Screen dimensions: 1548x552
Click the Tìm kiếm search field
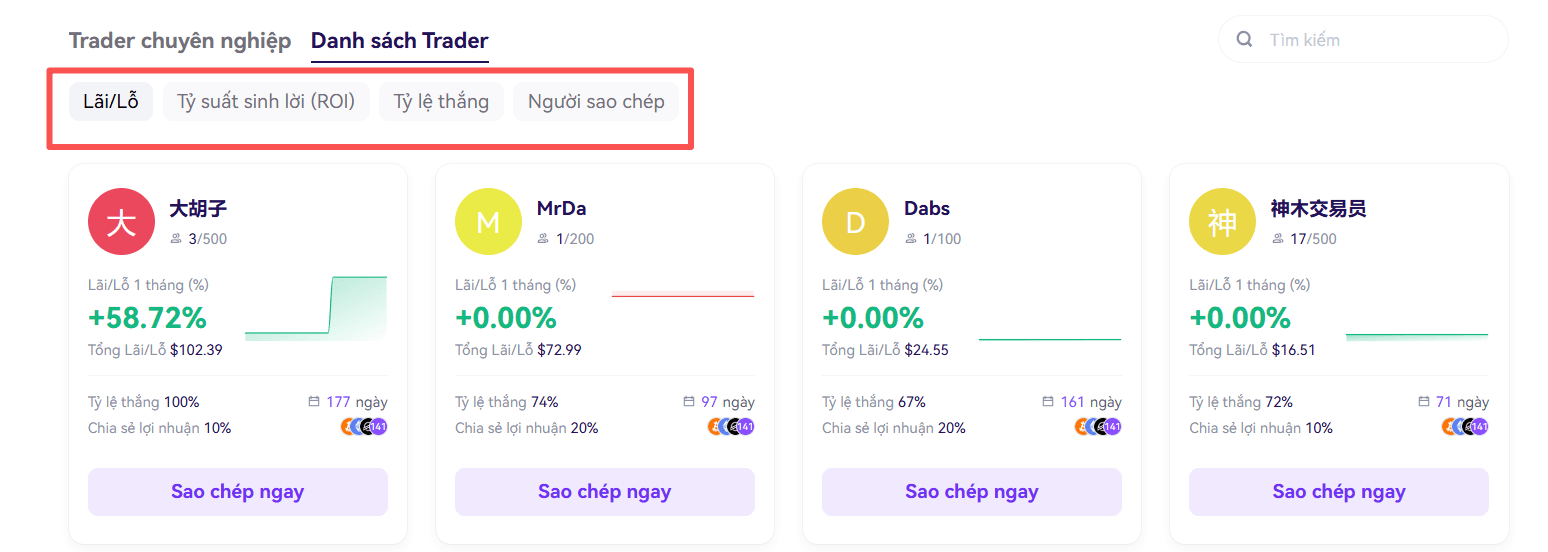point(1363,40)
